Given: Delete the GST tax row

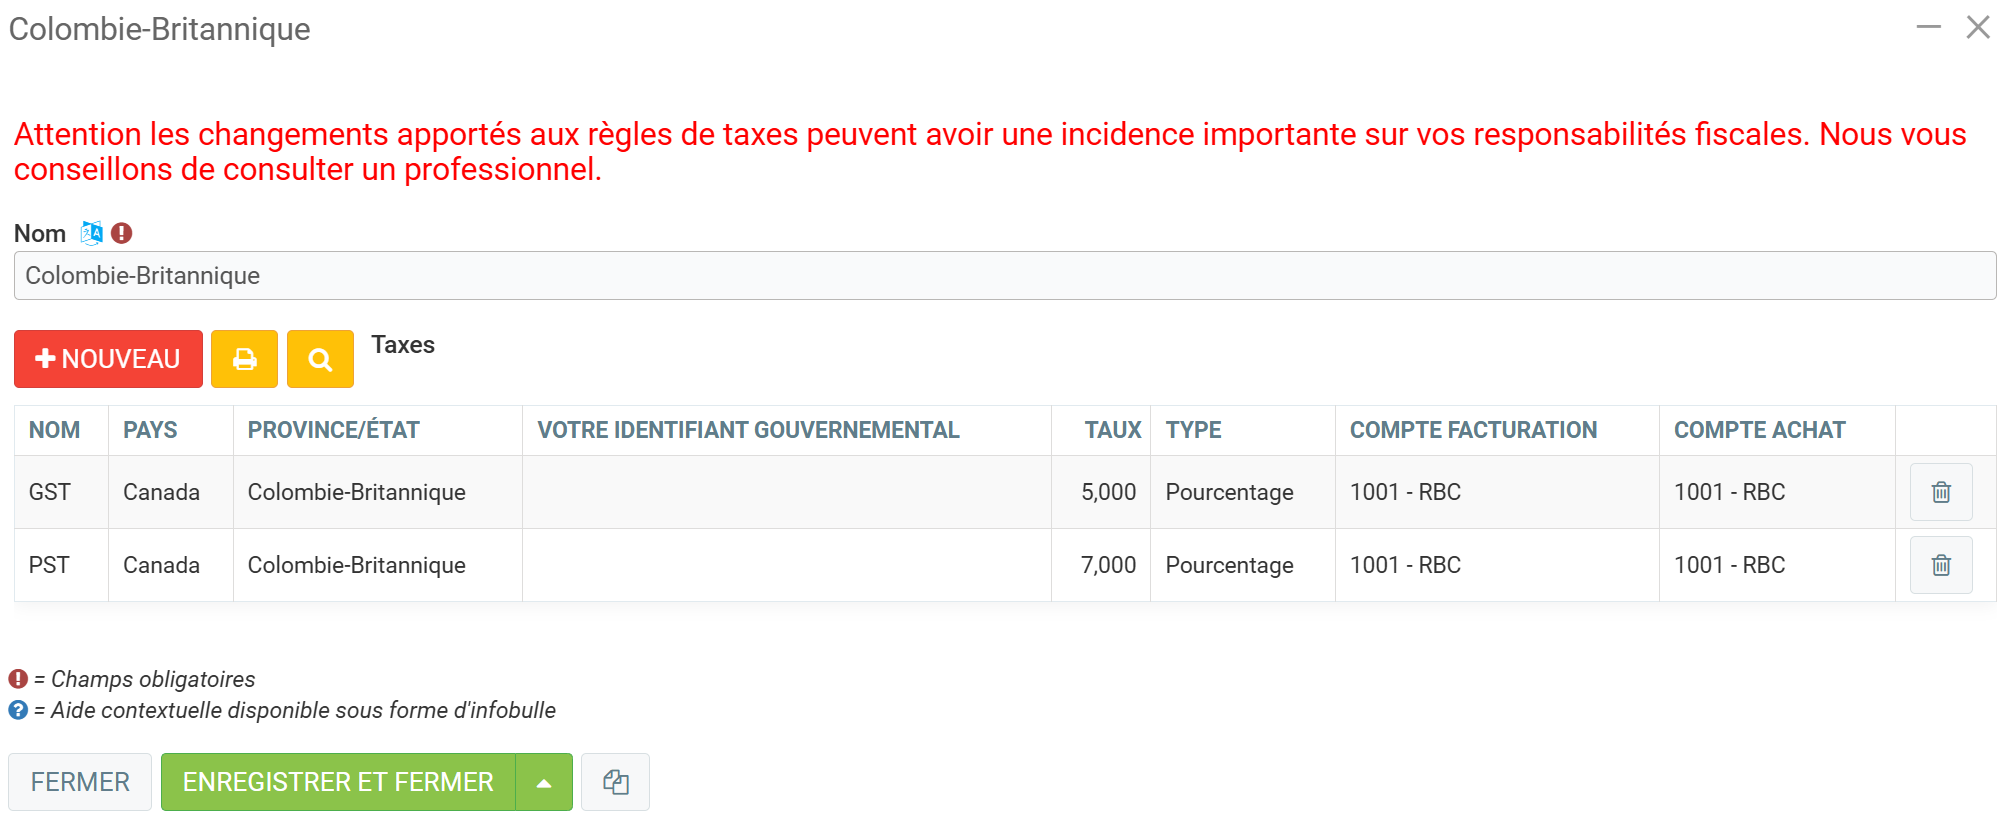Looking at the screenshot, I should tap(1940, 492).
